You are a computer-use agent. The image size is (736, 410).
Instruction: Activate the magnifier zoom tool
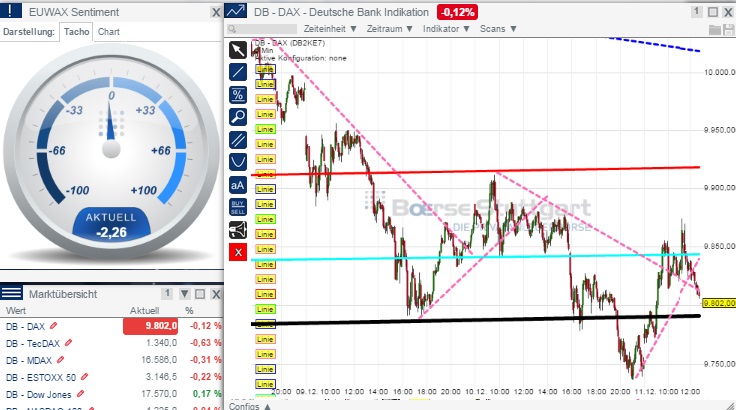tap(238, 117)
